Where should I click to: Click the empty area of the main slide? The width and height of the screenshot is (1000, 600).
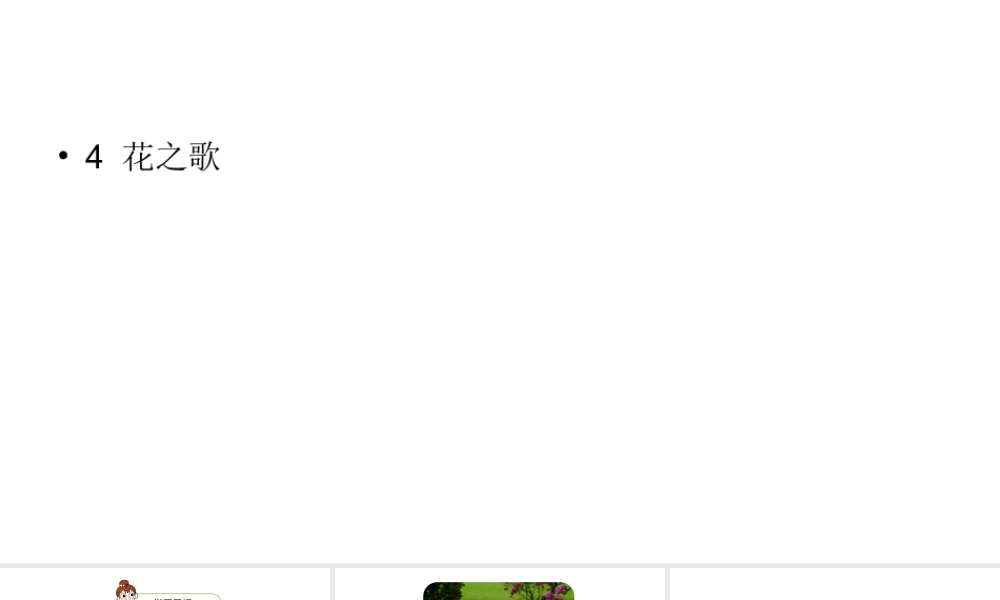coord(500,357)
